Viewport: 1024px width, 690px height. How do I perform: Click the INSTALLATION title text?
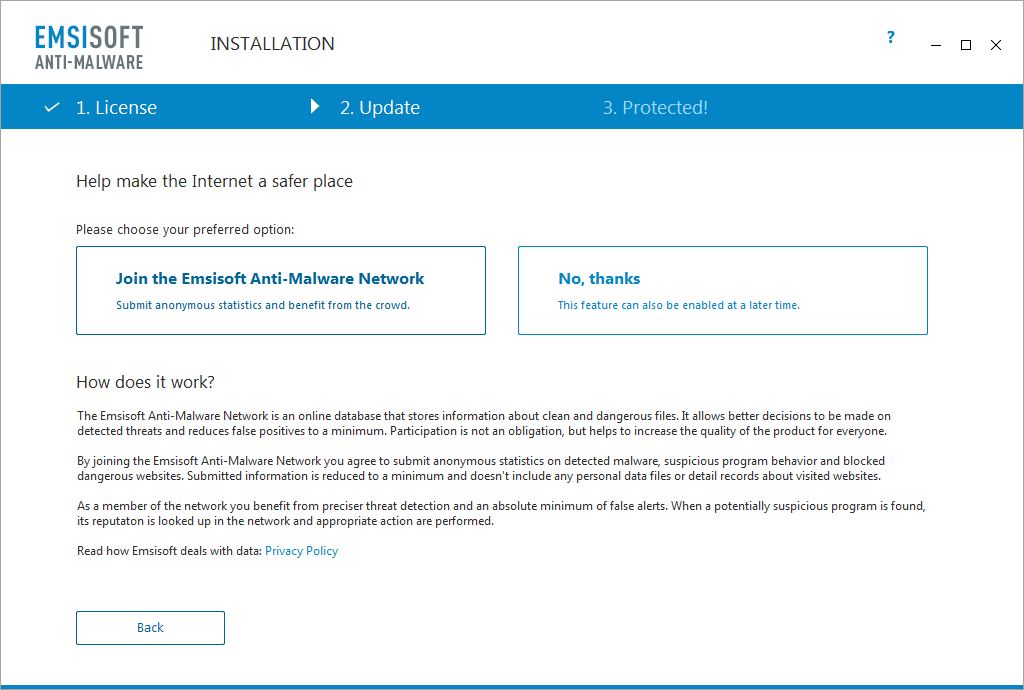[272, 44]
